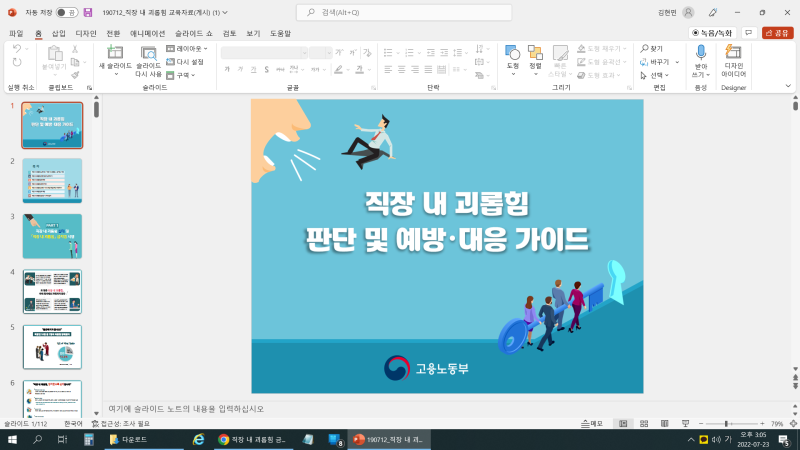Pick the font color swatch

click(360, 69)
